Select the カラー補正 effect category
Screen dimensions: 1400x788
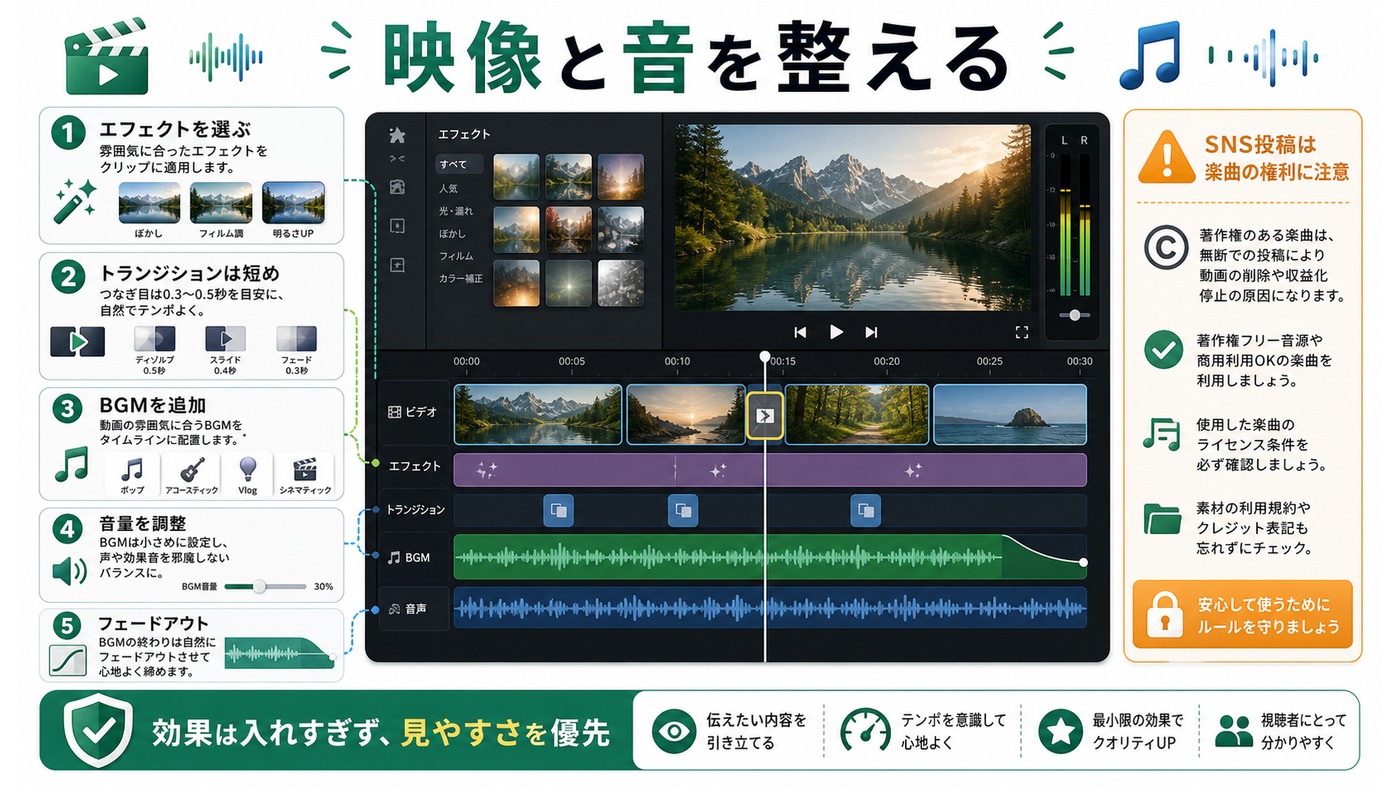[460, 278]
